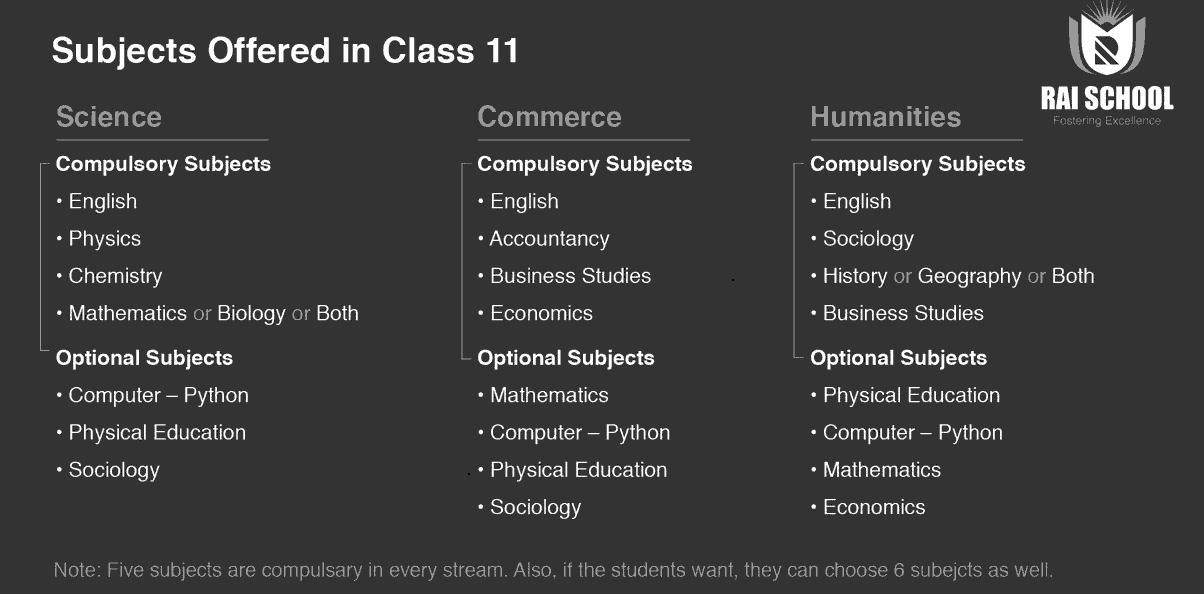
Task: Click Compulsory Subjects heading under Humanities
Action: tap(917, 164)
